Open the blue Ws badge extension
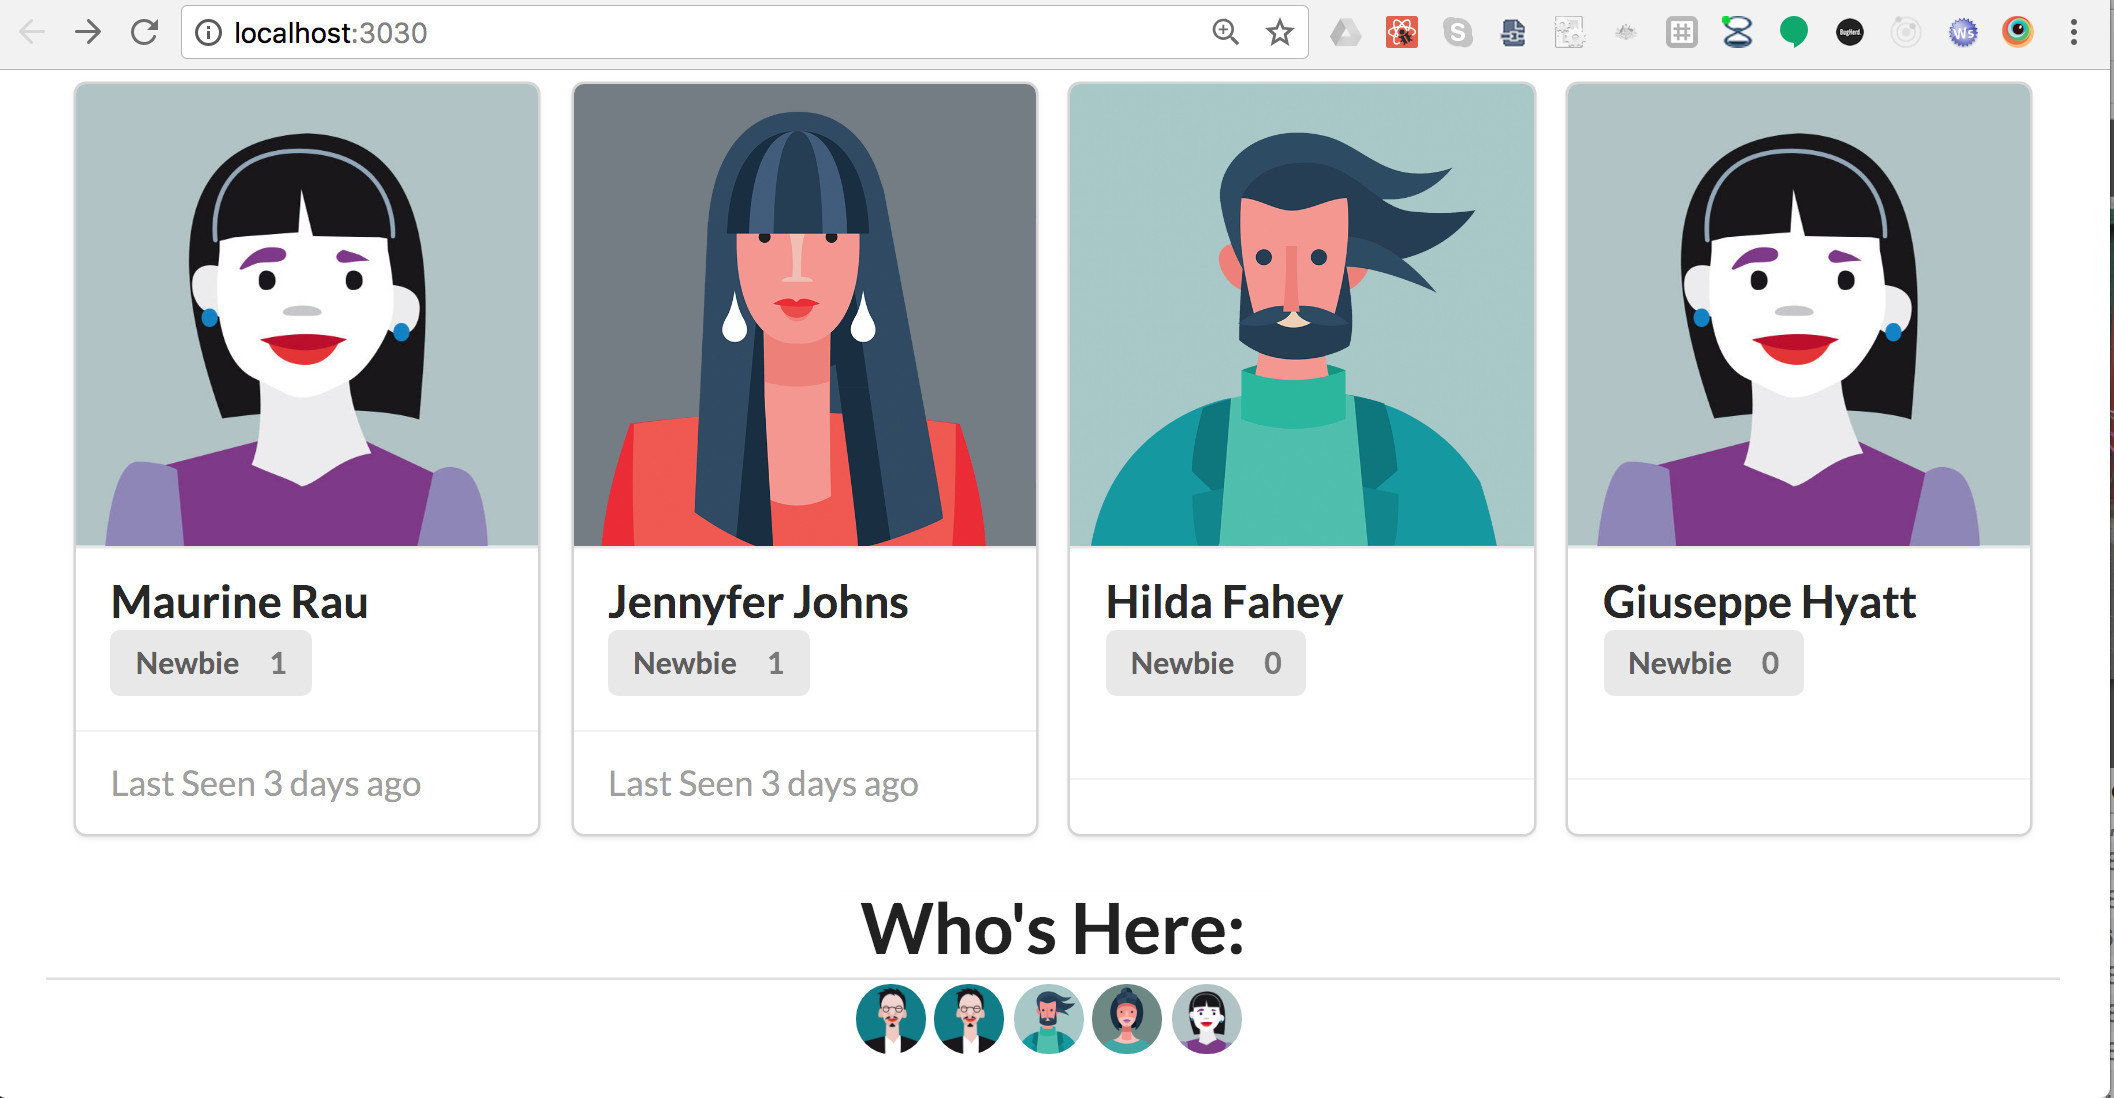This screenshot has width=2114, height=1098. click(x=1962, y=33)
